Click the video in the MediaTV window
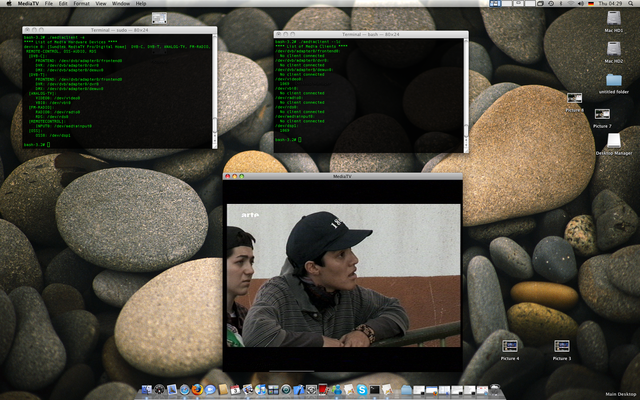The width and height of the screenshot is (640, 400). pyautogui.click(x=343, y=276)
